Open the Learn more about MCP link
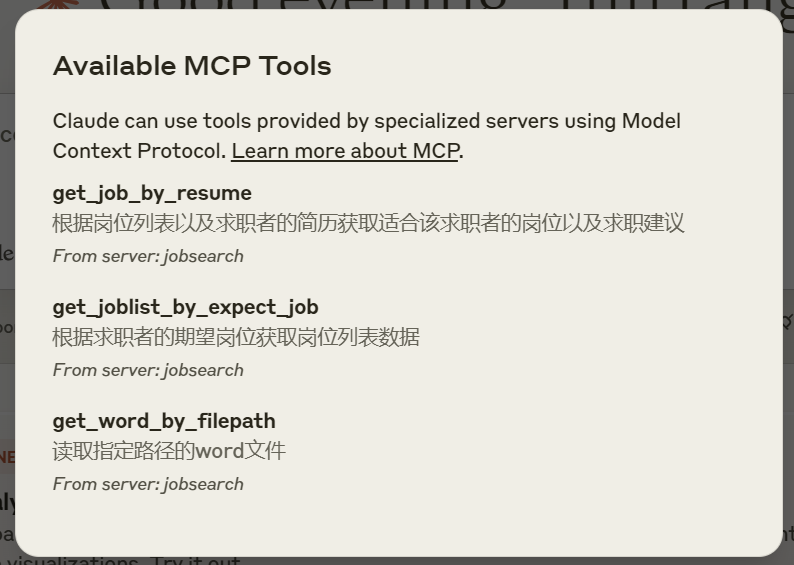Image resolution: width=794 pixels, height=565 pixels. tap(345, 151)
